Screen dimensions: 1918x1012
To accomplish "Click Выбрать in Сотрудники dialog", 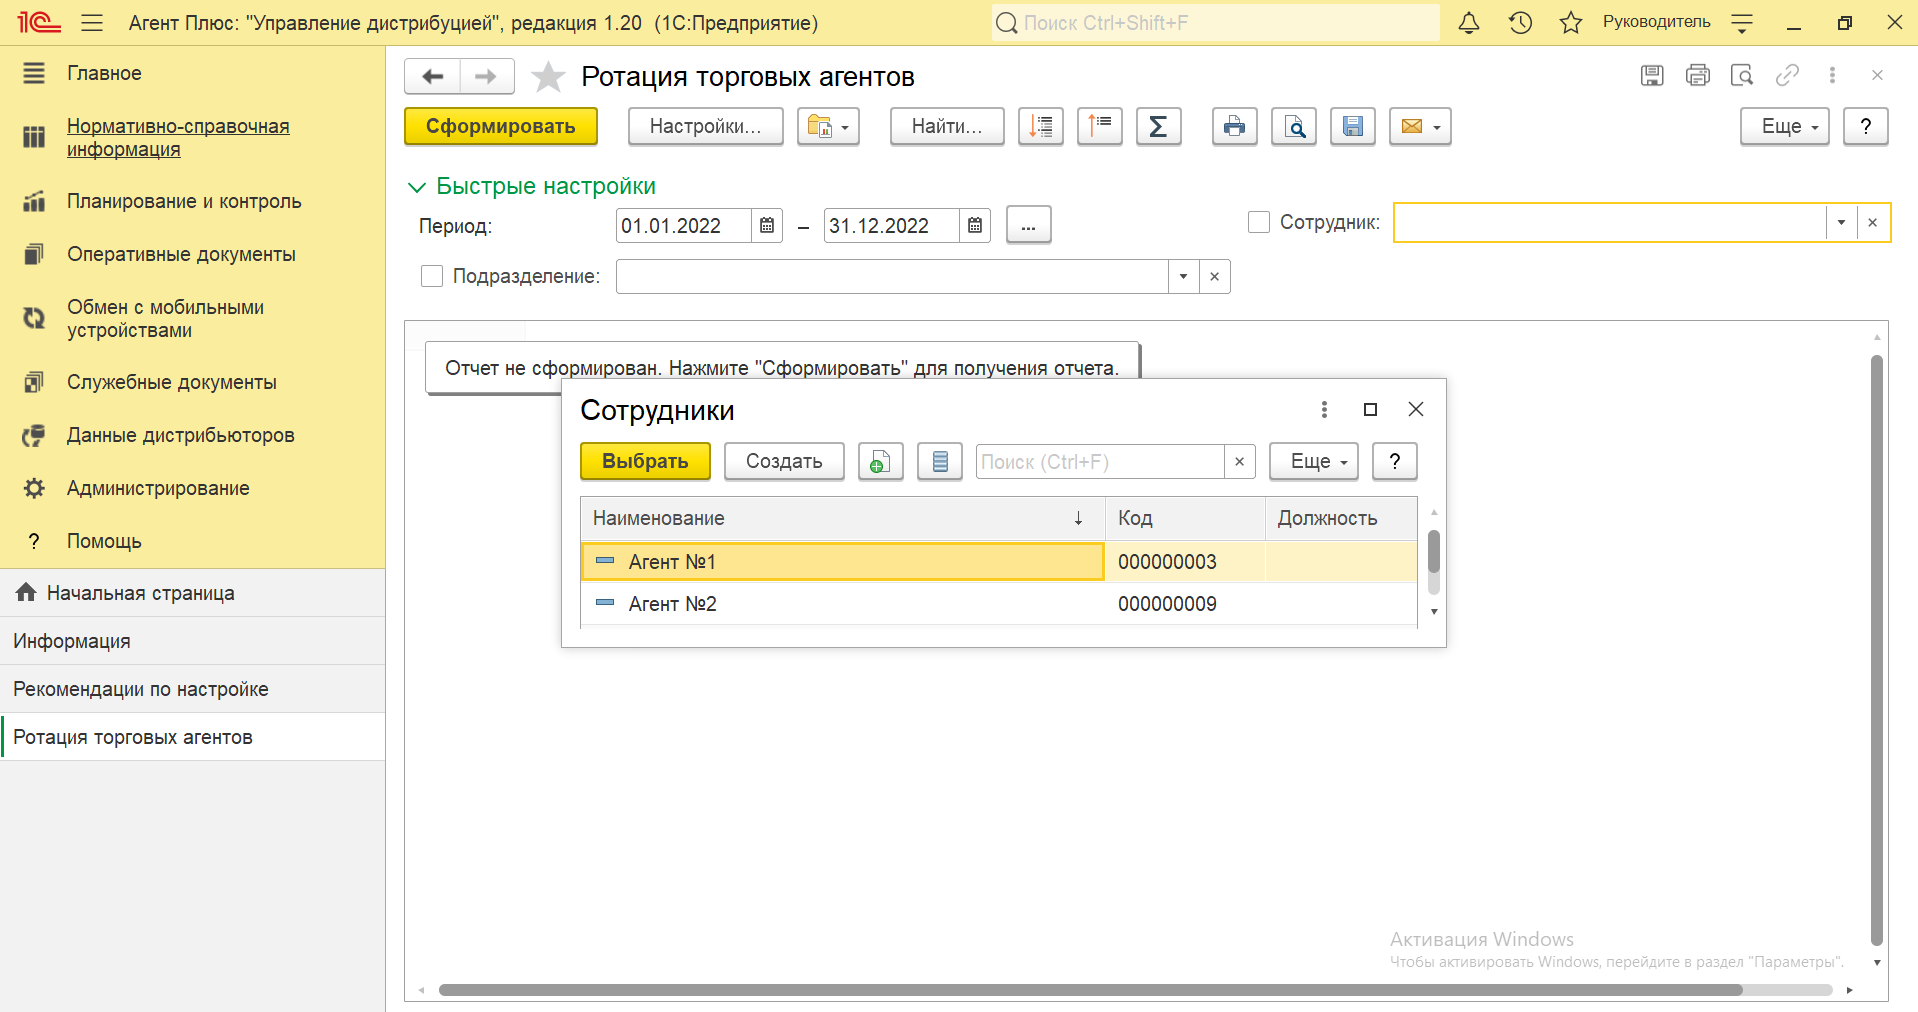I will coord(645,461).
